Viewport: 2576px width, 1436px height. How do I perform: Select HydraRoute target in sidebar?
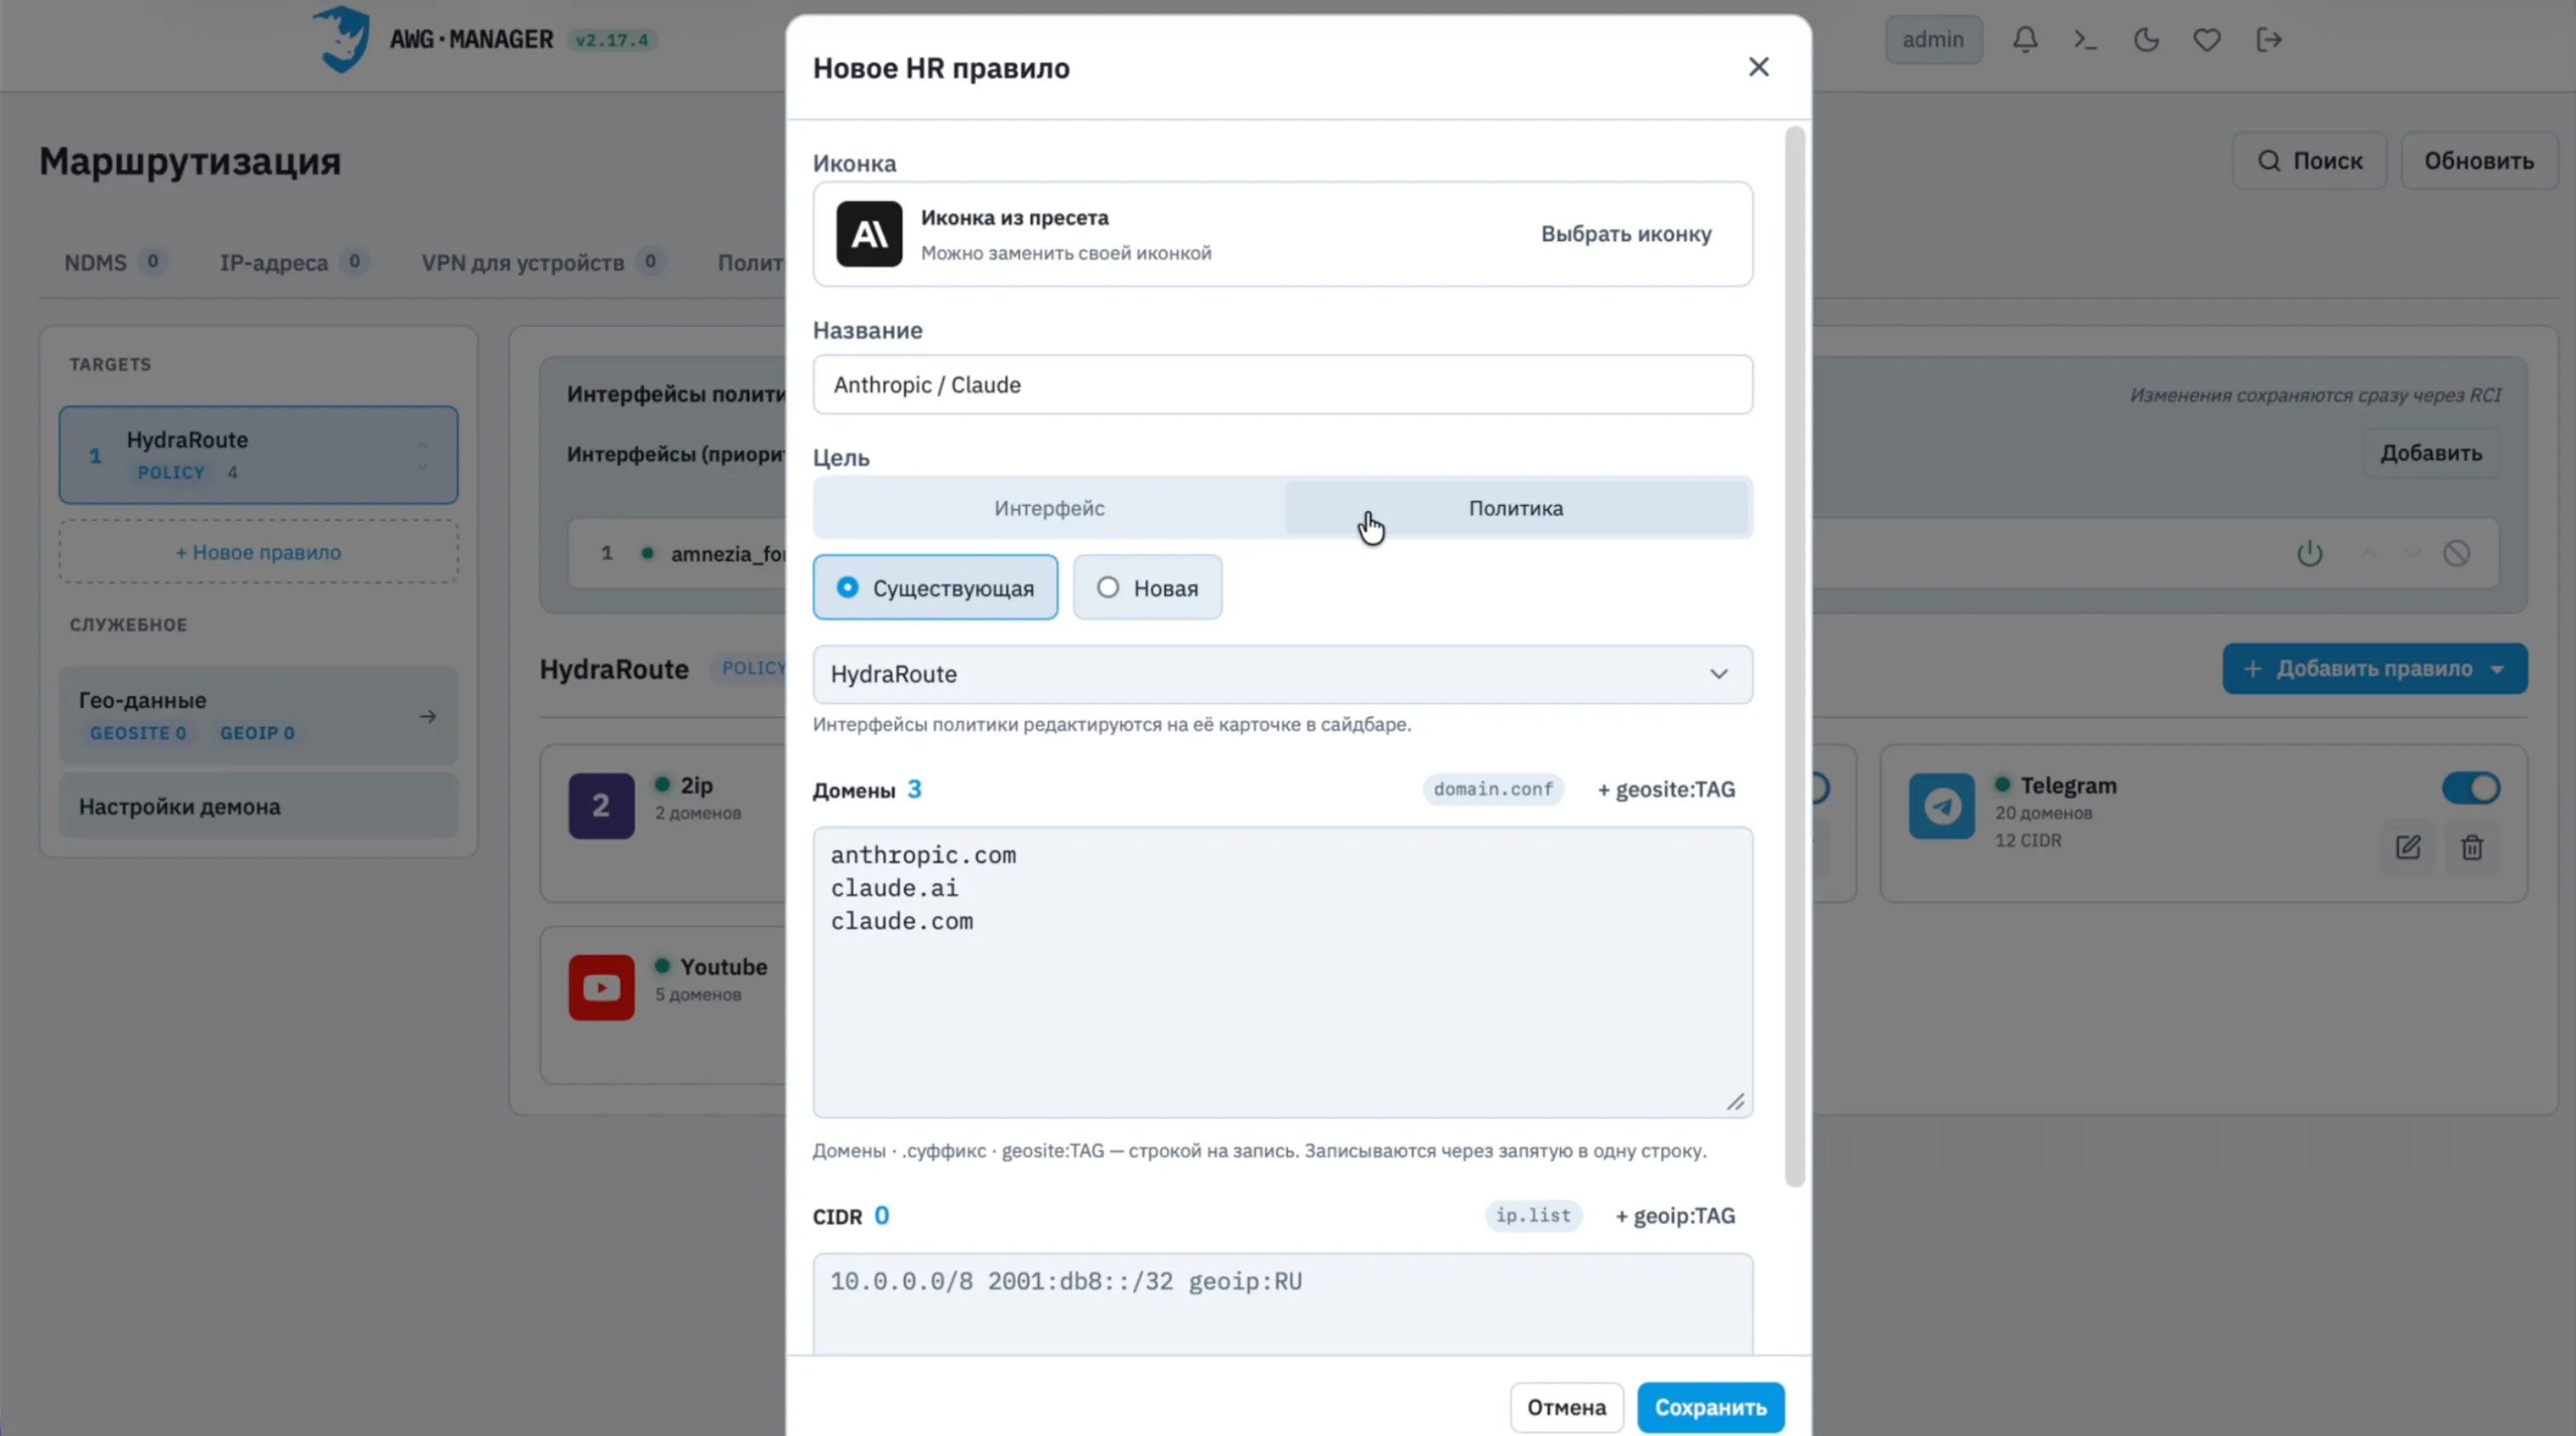tap(258, 455)
